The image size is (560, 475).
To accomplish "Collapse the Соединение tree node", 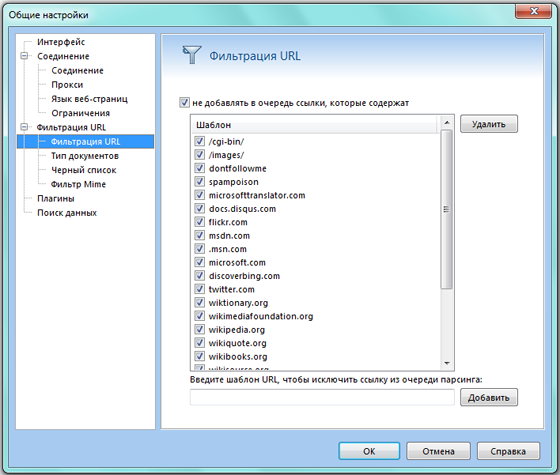I will point(24,56).
